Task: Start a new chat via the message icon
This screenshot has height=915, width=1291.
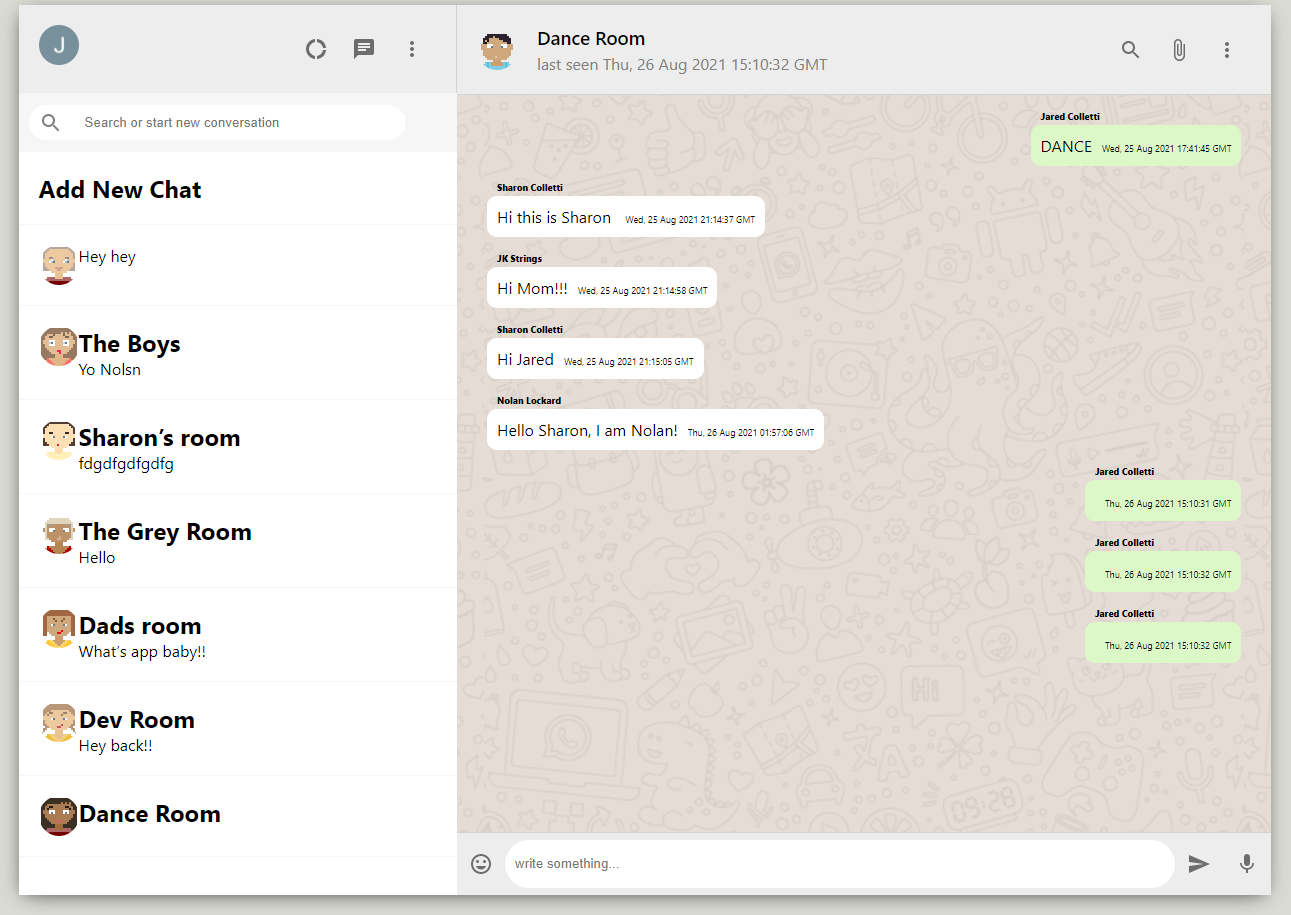Action: tap(364, 49)
